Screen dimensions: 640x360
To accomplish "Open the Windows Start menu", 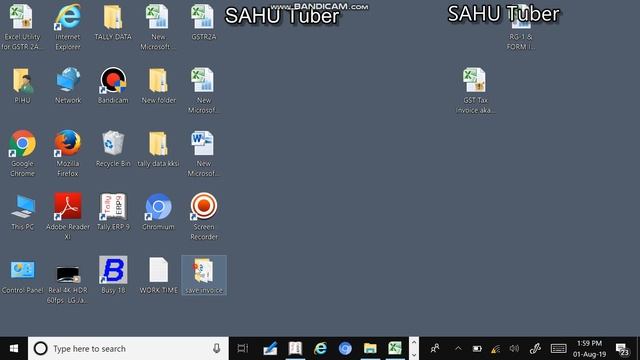I will point(14,349).
